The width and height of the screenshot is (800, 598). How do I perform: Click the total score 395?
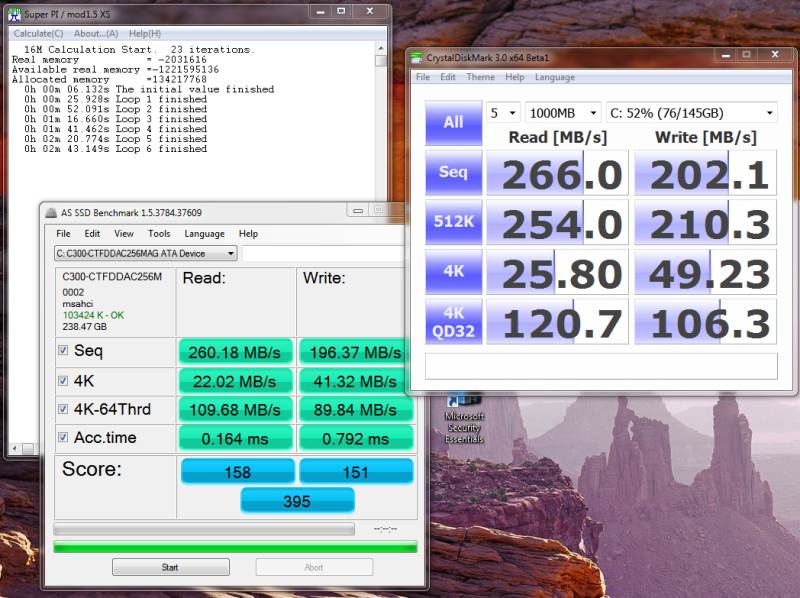297,501
